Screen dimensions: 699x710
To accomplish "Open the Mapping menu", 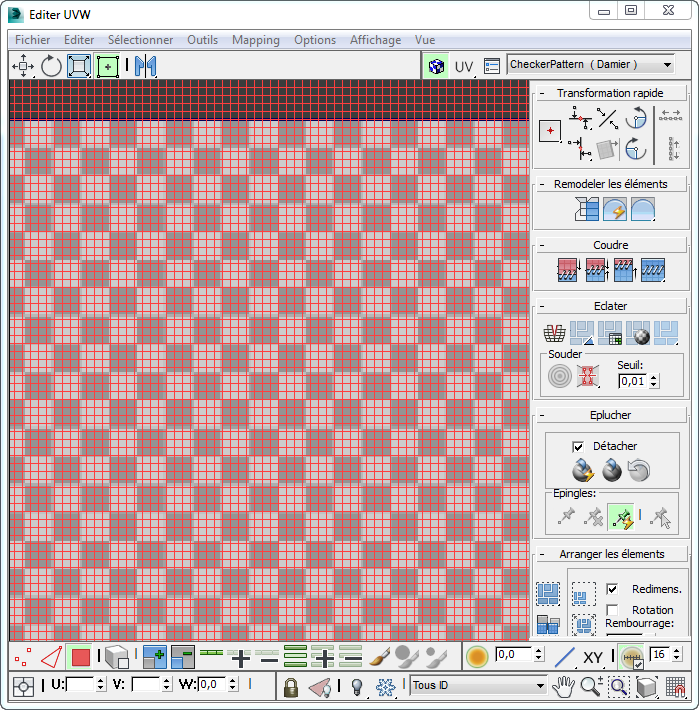I will pyautogui.click(x=256, y=40).
